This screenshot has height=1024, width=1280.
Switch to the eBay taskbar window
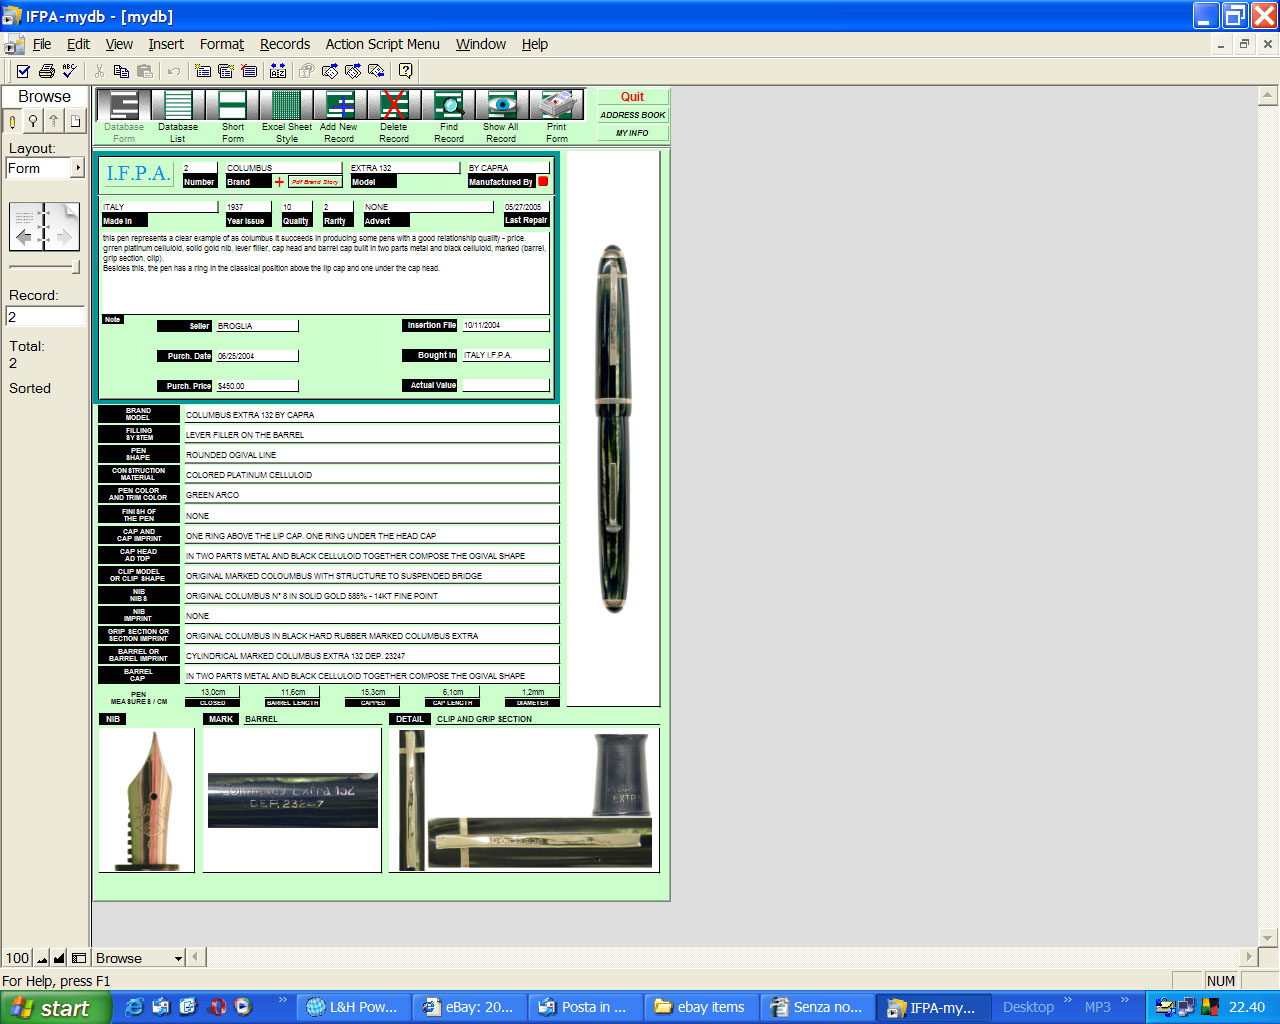(x=470, y=1007)
